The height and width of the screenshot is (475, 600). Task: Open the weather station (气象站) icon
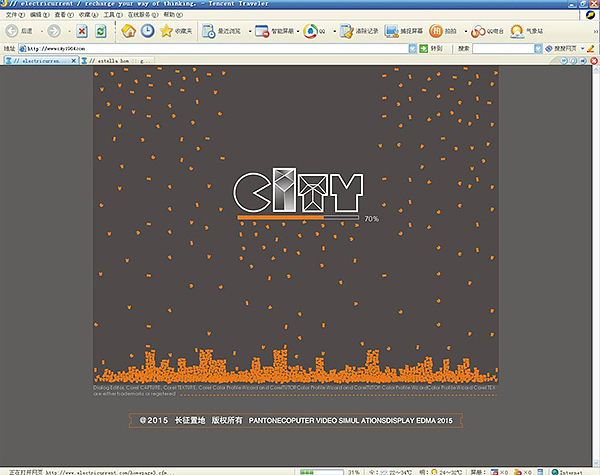(517, 31)
